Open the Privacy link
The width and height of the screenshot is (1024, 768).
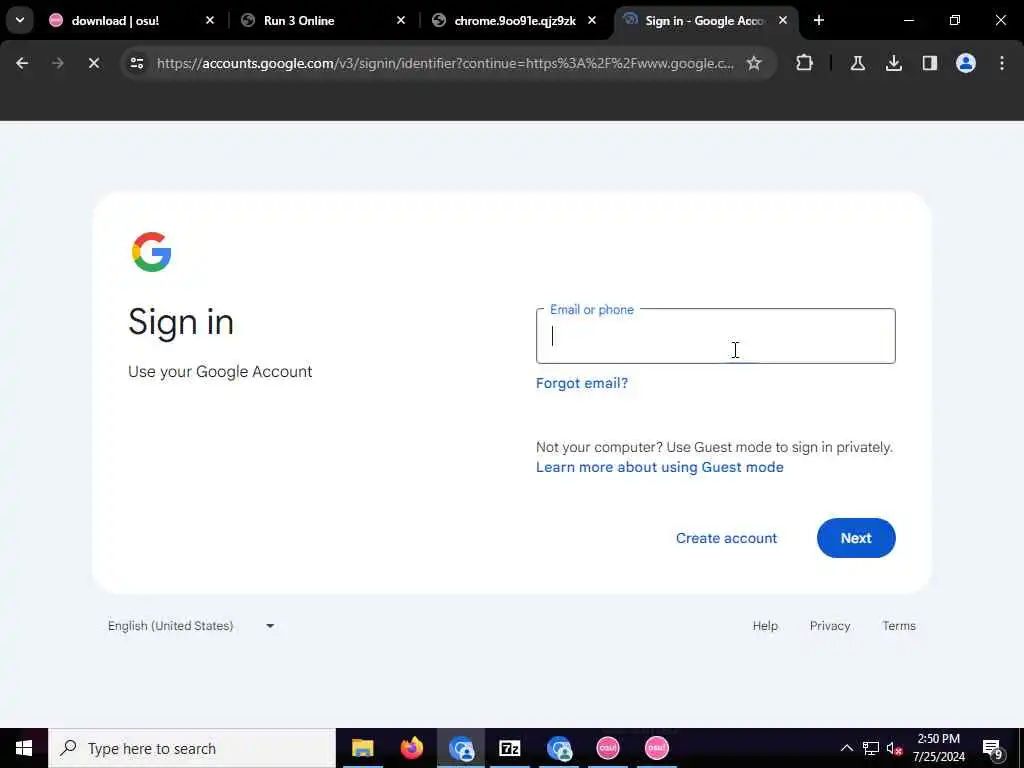[x=830, y=626]
